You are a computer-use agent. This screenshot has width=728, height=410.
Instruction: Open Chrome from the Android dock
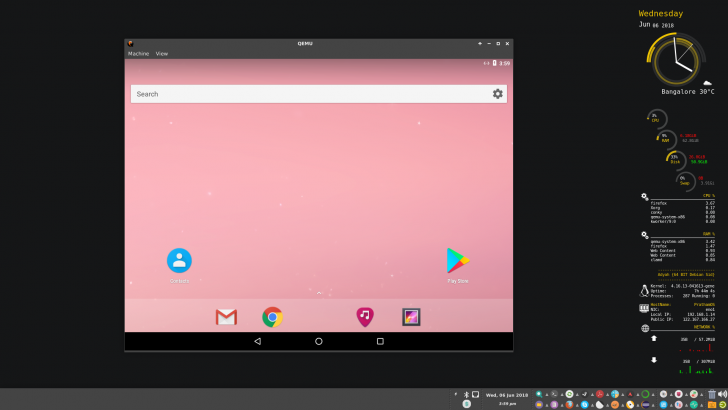click(273, 317)
